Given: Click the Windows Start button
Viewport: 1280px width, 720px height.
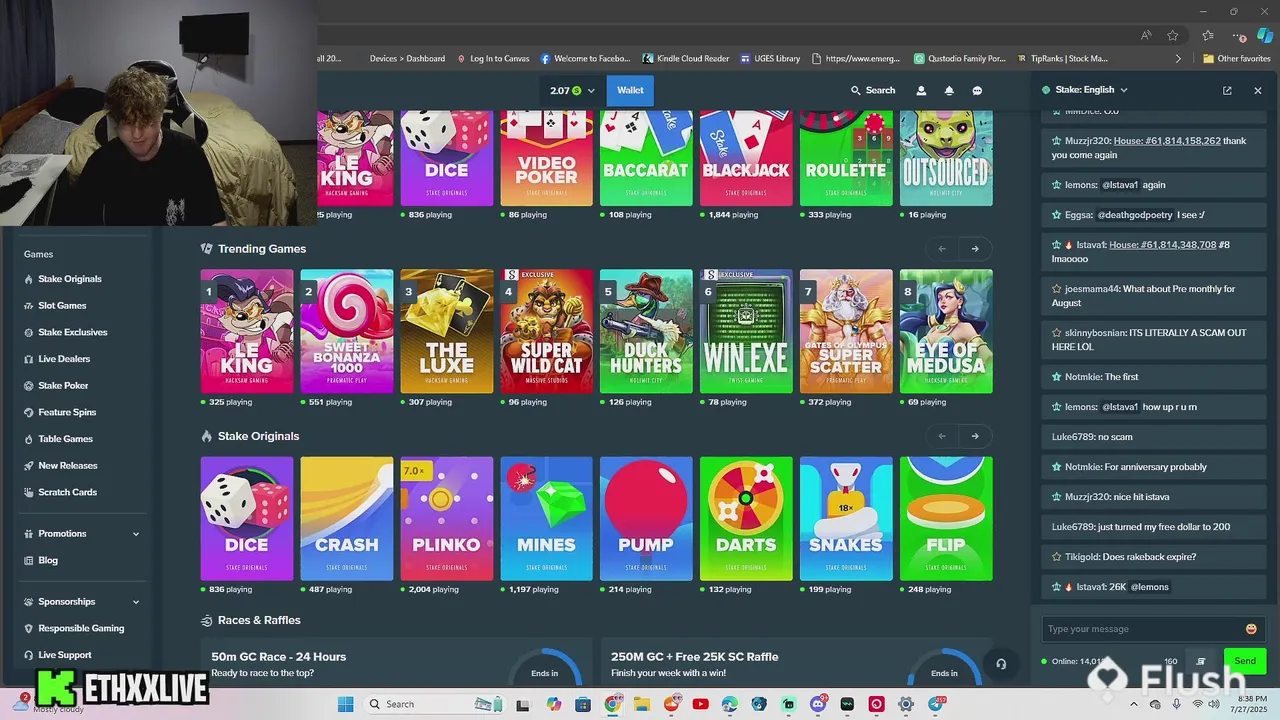Looking at the screenshot, I should [345, 704].
